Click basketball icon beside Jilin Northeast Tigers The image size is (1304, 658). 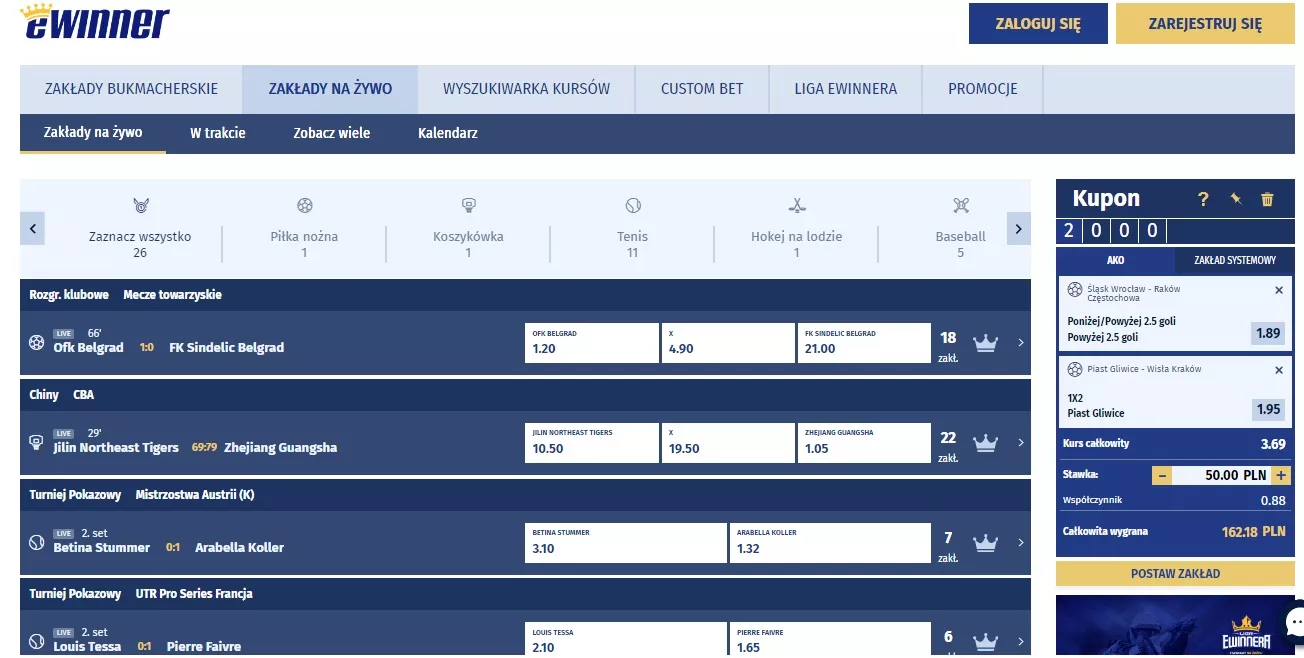(37, 442)
